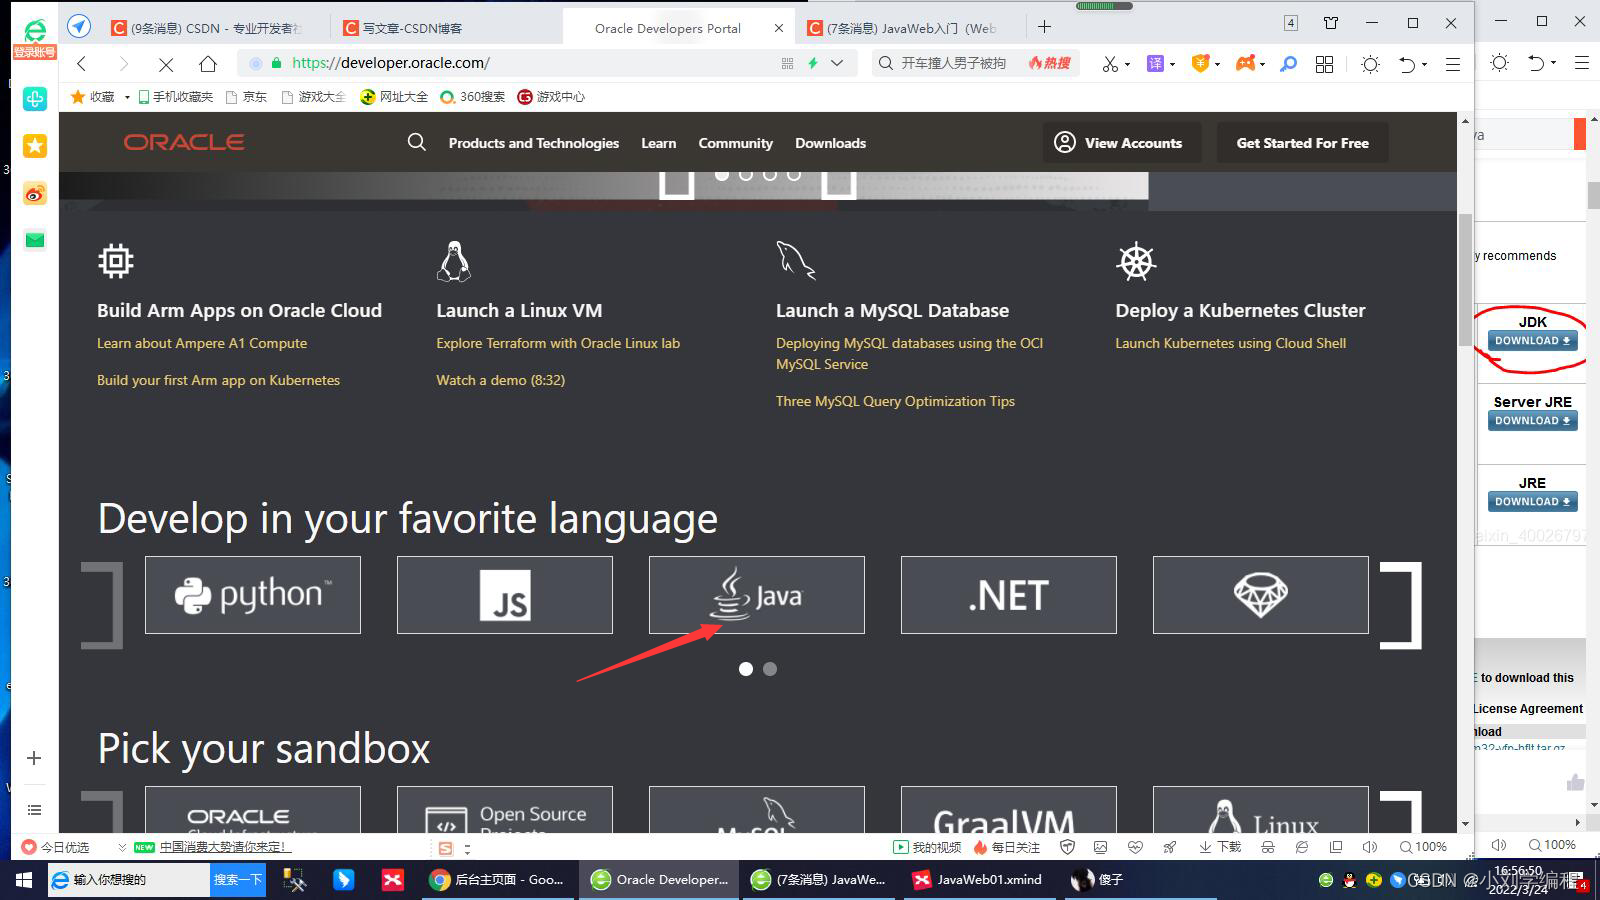This screenshot has width=1600, height=900.
Task: Open the Watch a demo link
Action: pos(500,380)
